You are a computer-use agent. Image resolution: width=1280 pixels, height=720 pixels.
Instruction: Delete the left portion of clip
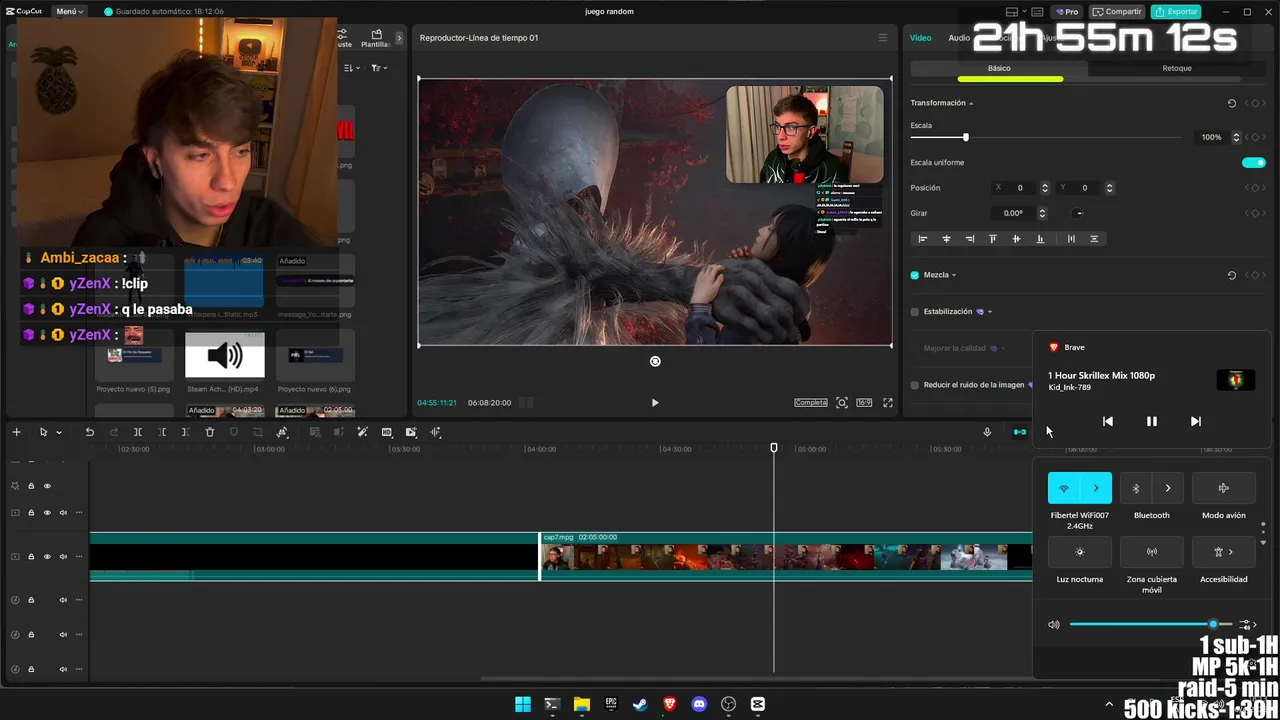click(x=162, y=432)
